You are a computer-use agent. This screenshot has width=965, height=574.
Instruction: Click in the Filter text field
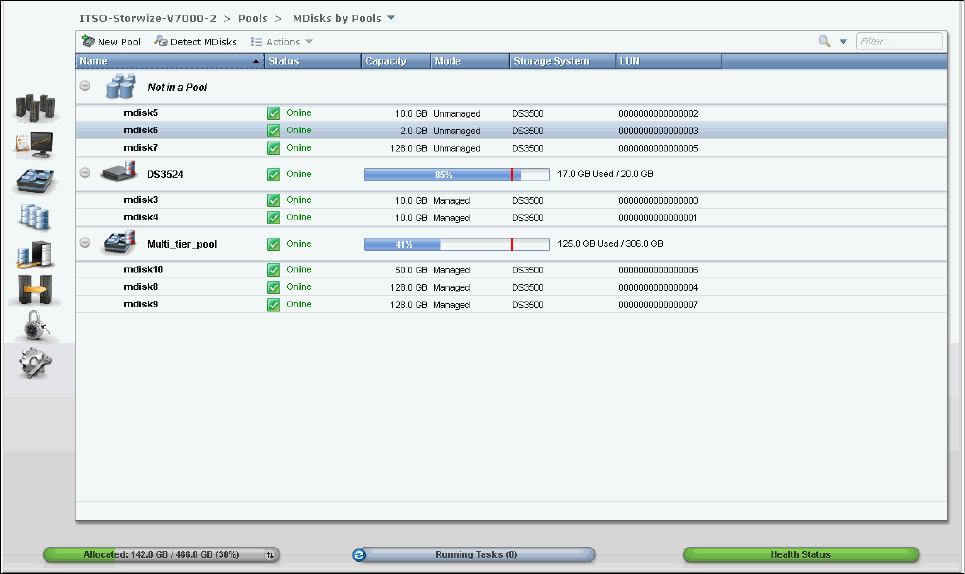click(898, 42)
